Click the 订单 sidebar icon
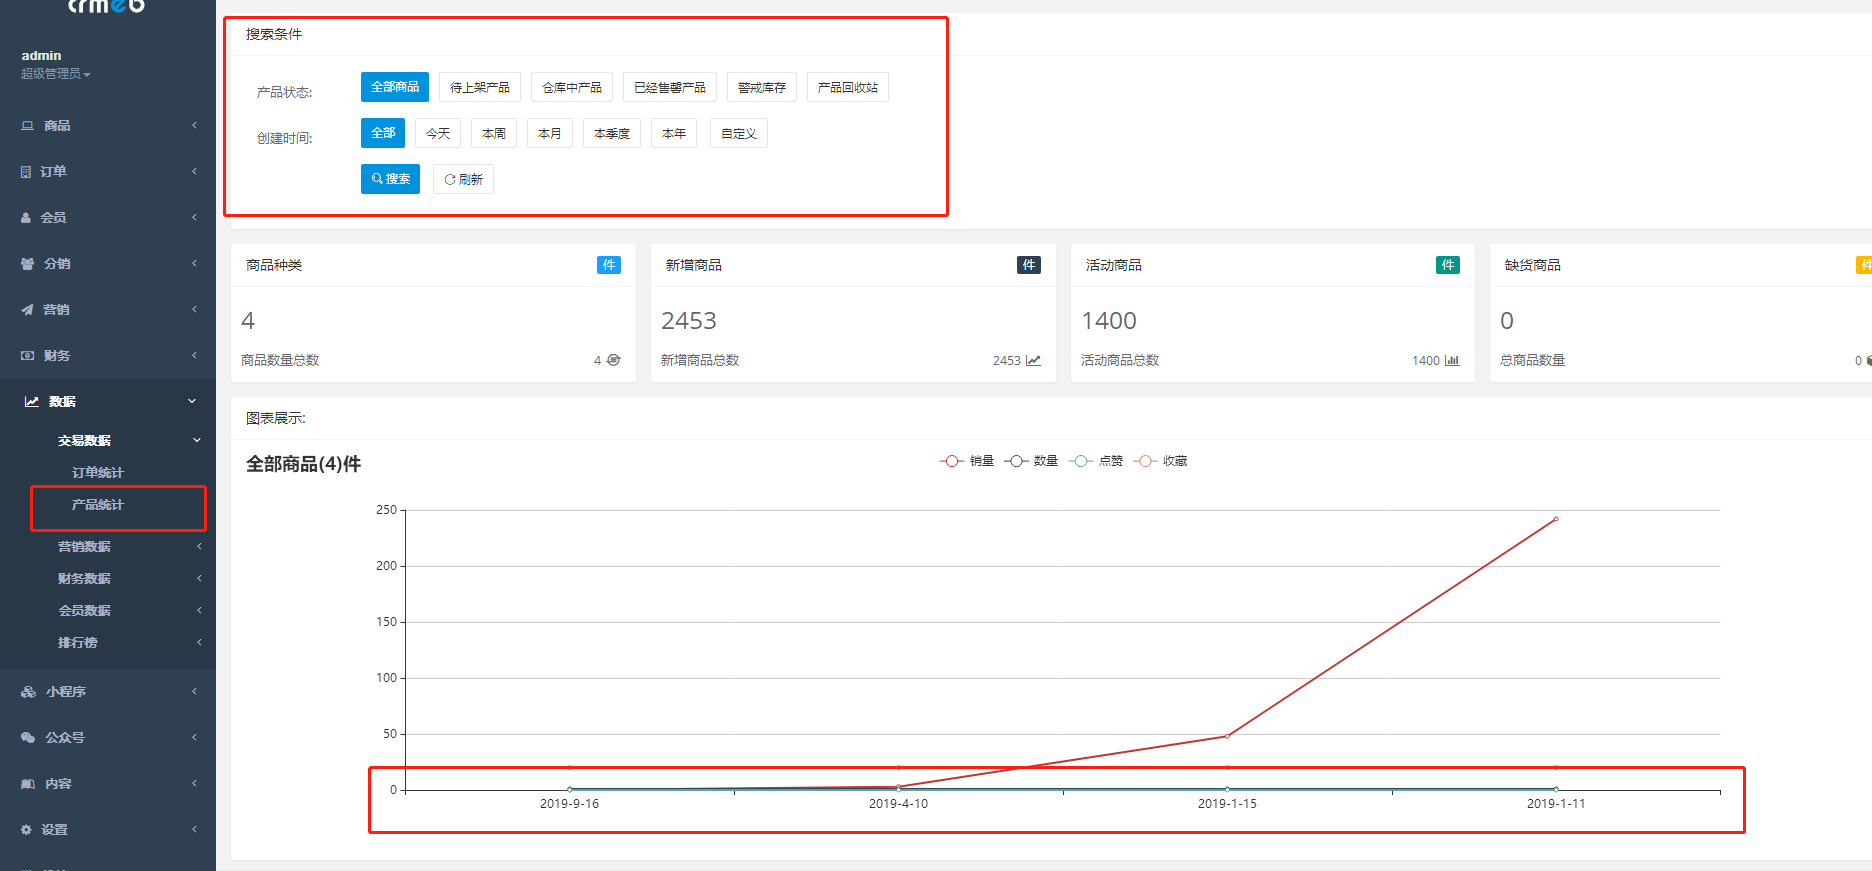This screenshot has width=1872, height=871. [26, 172]
